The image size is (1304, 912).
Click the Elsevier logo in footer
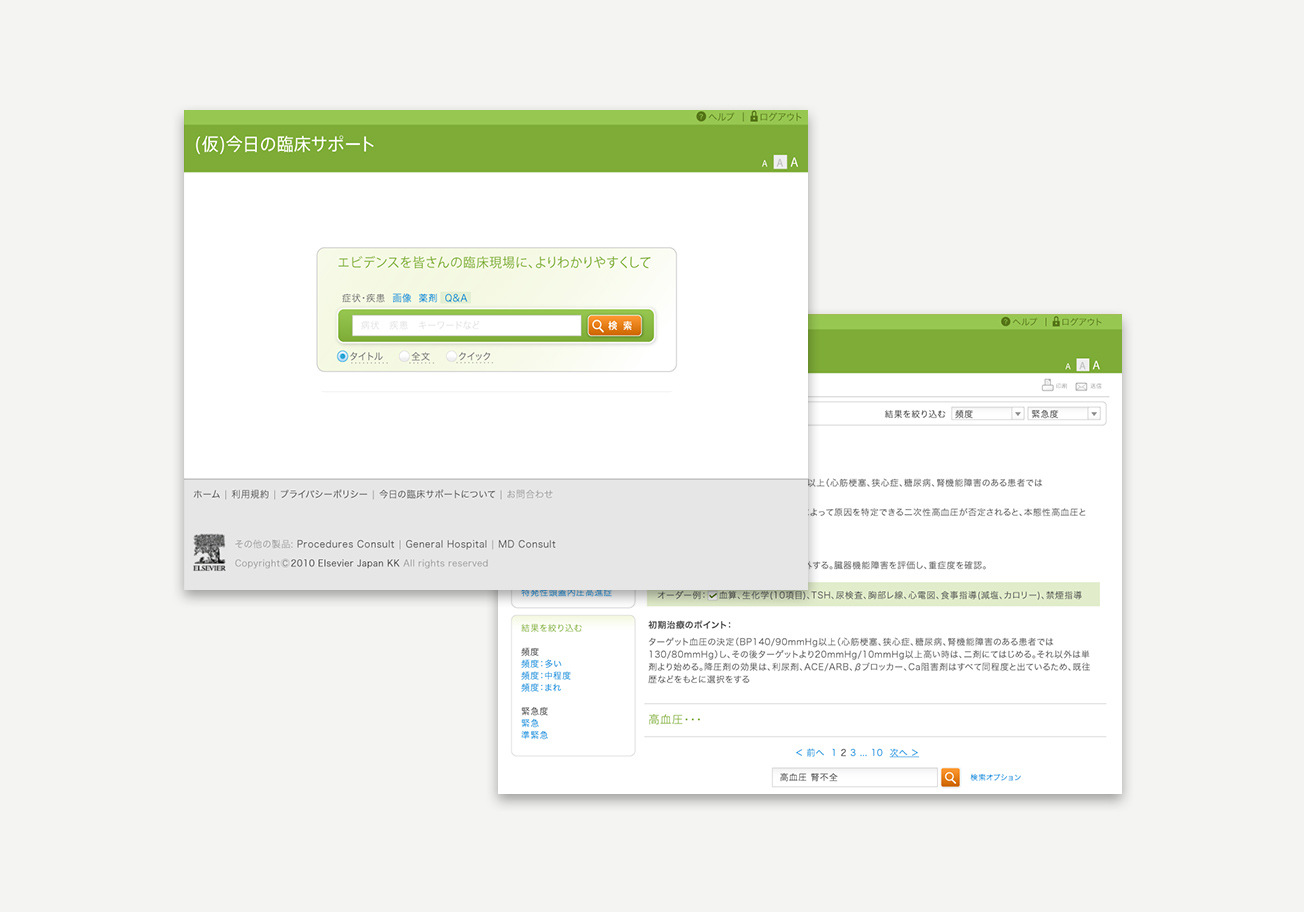pos(209,553)
